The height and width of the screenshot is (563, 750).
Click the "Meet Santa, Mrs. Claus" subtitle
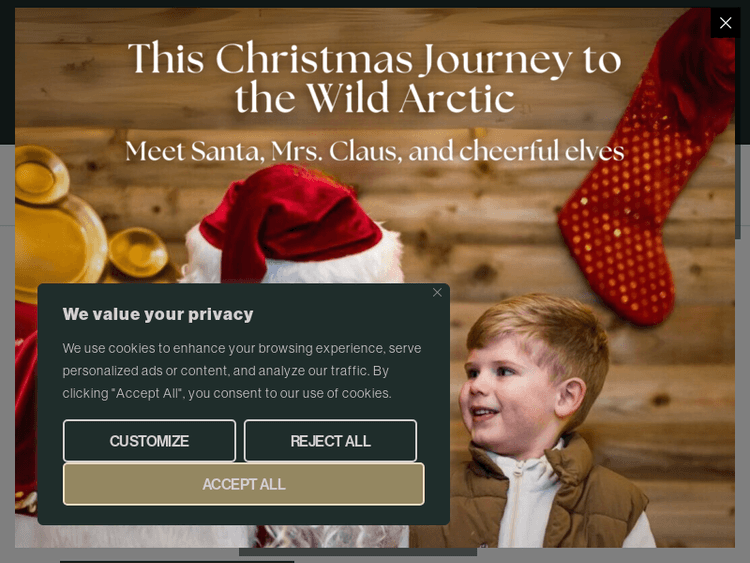coord(375,151)
